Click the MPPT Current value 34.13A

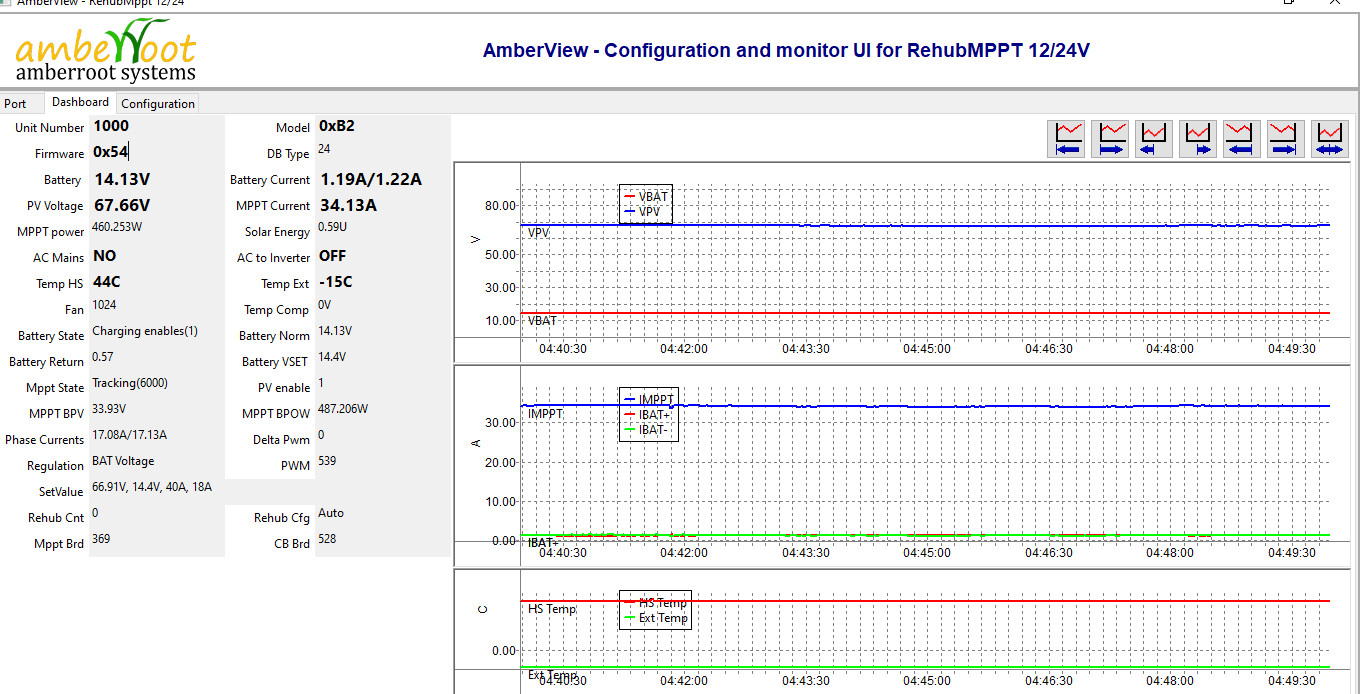(348, 205)
